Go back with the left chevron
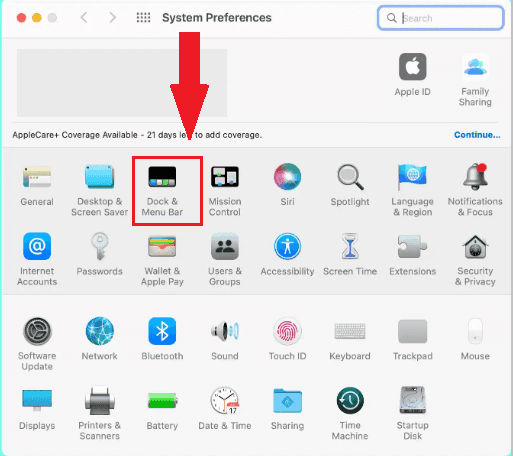 (84, 17)
